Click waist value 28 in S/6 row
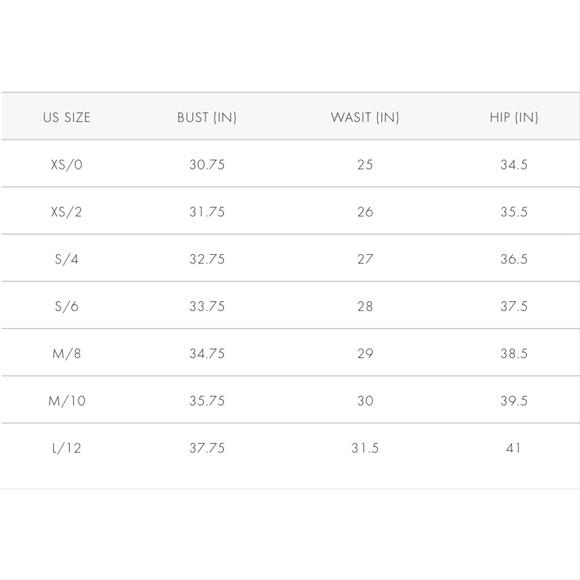Image resolution: width=580 pixels, height=580 pixels. pos(365,306)
